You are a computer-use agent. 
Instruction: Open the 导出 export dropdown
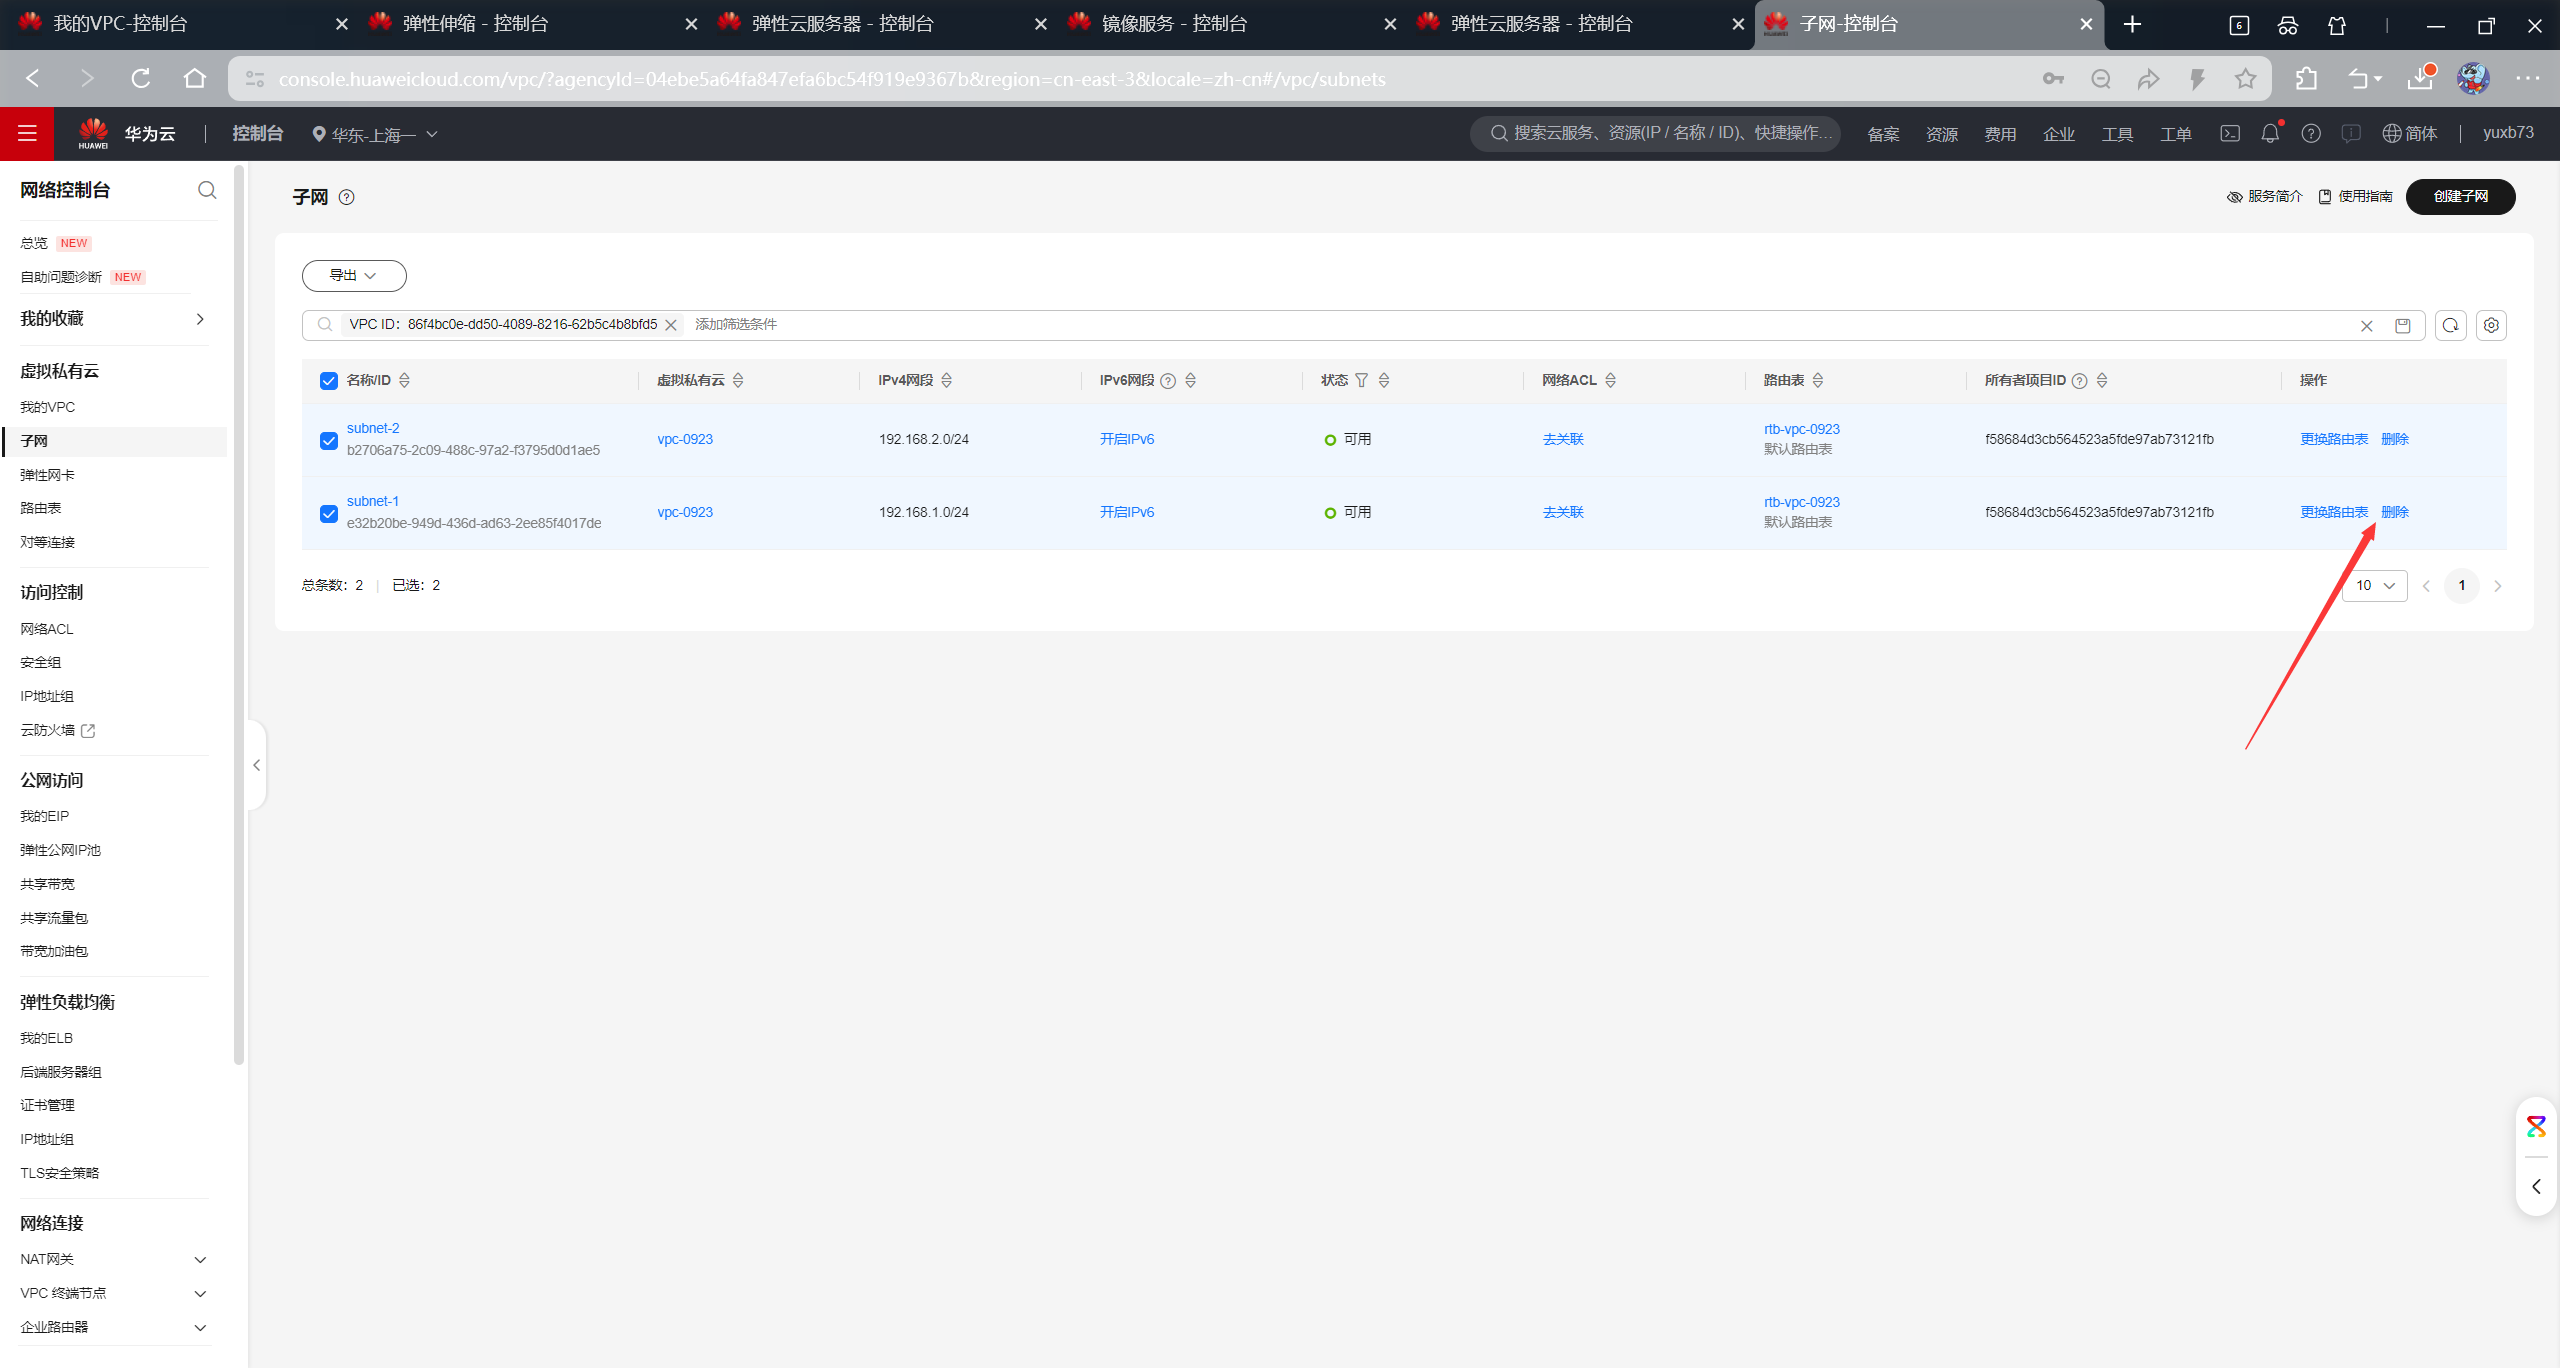(354, 275)
